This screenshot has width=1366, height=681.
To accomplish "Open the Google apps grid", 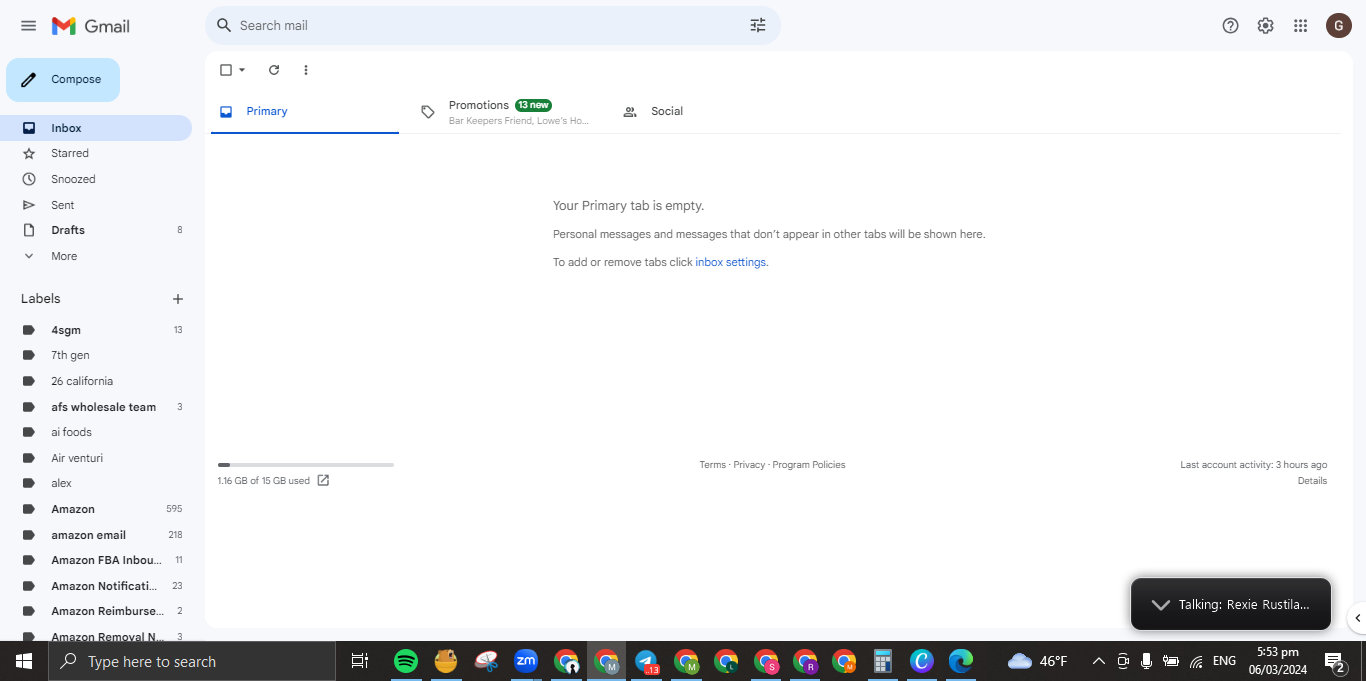I will click(x=1301, y=26).
